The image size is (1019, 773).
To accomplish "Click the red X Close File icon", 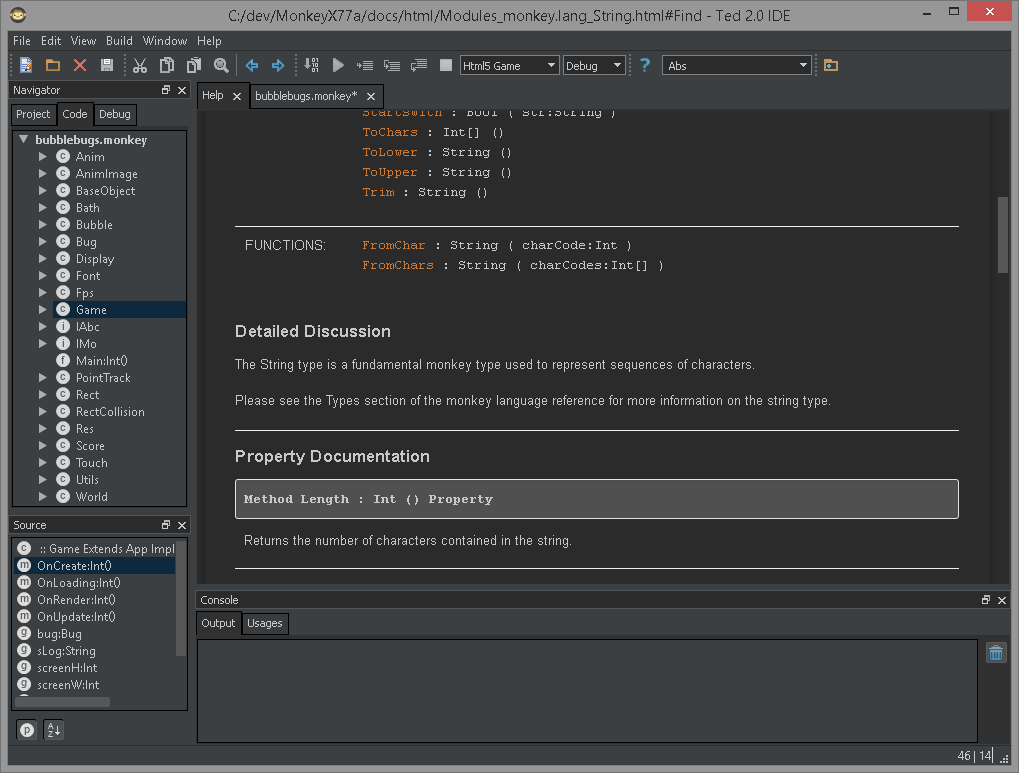I will point(80,66).
